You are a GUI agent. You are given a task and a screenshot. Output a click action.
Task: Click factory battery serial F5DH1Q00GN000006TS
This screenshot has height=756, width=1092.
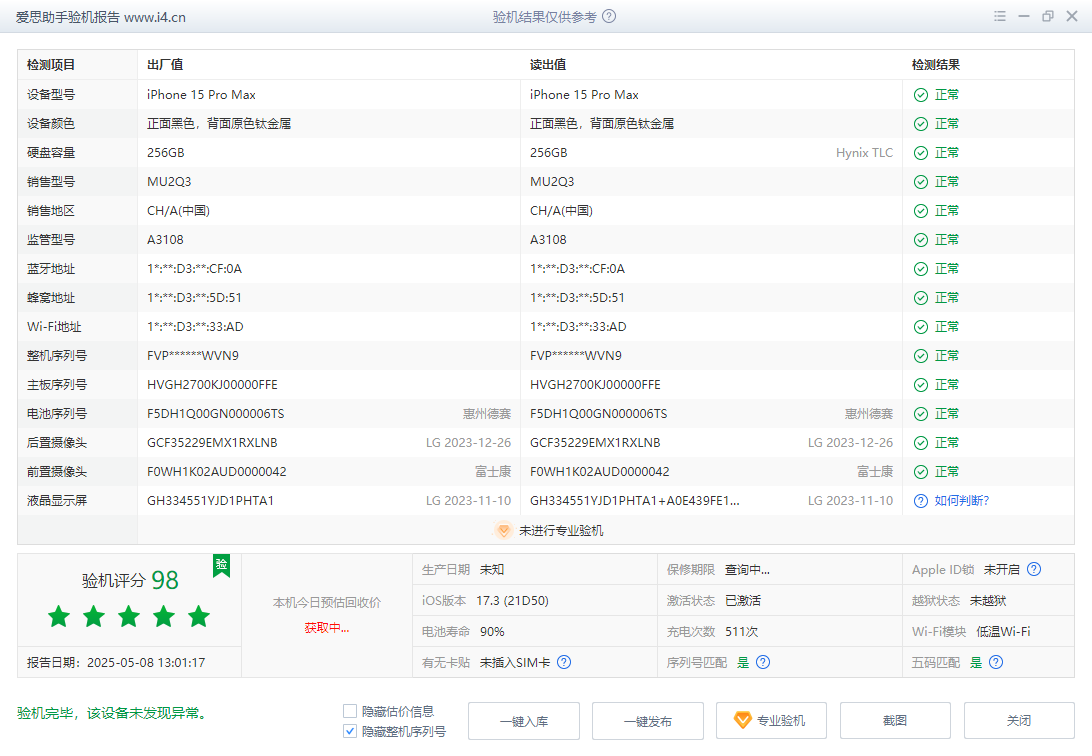point(216,414)
